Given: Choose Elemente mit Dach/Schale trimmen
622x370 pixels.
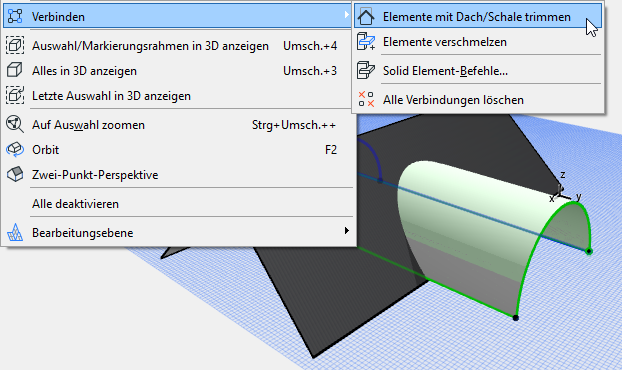Looking at the screenshot, I should [478, 17].
